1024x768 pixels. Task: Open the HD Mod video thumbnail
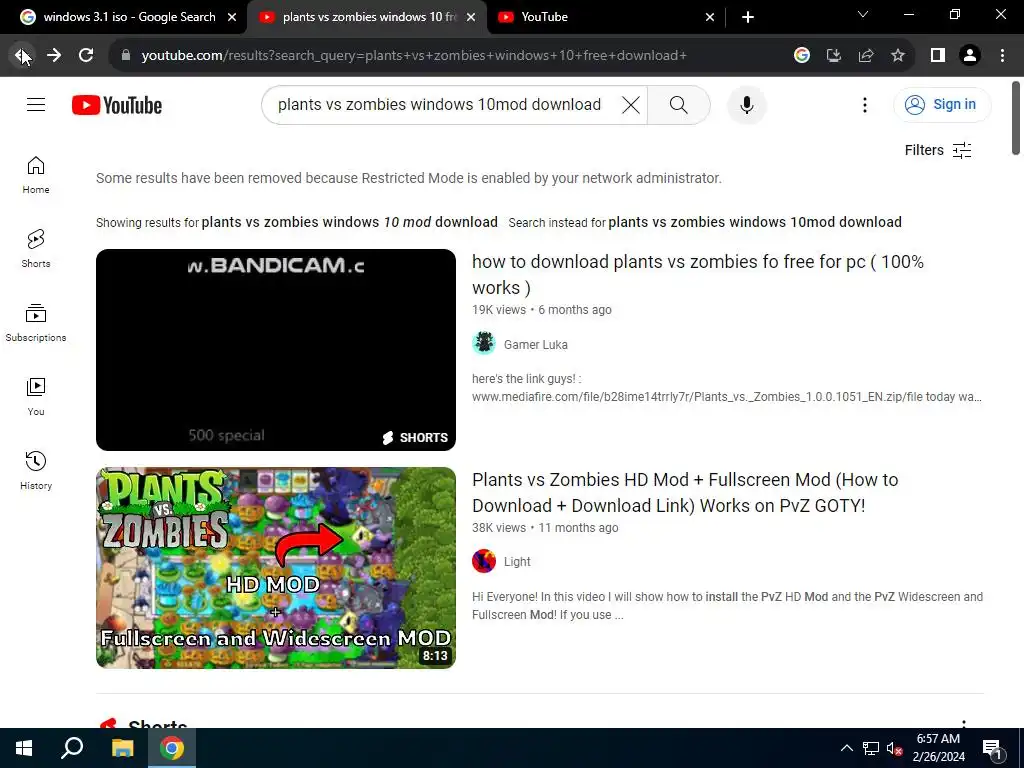coord(276,568)
